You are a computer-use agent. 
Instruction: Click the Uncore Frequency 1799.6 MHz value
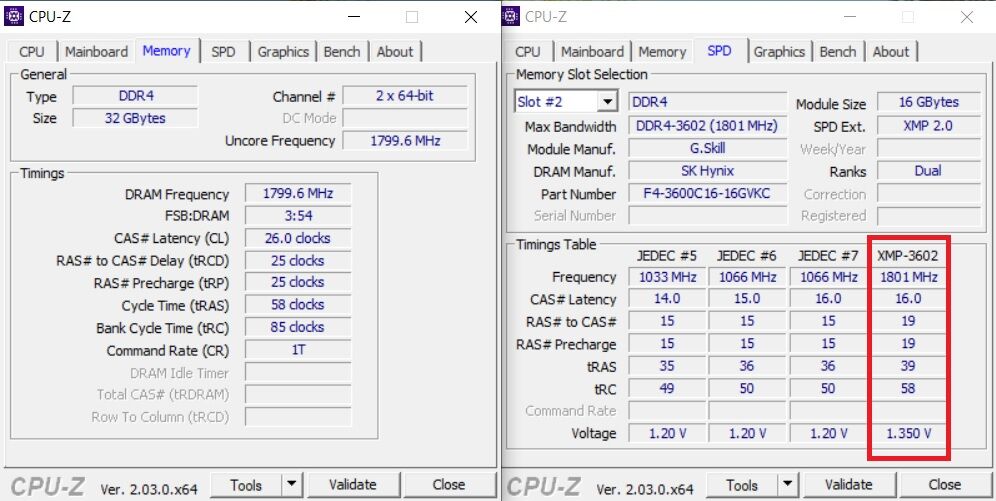point(405,140)
